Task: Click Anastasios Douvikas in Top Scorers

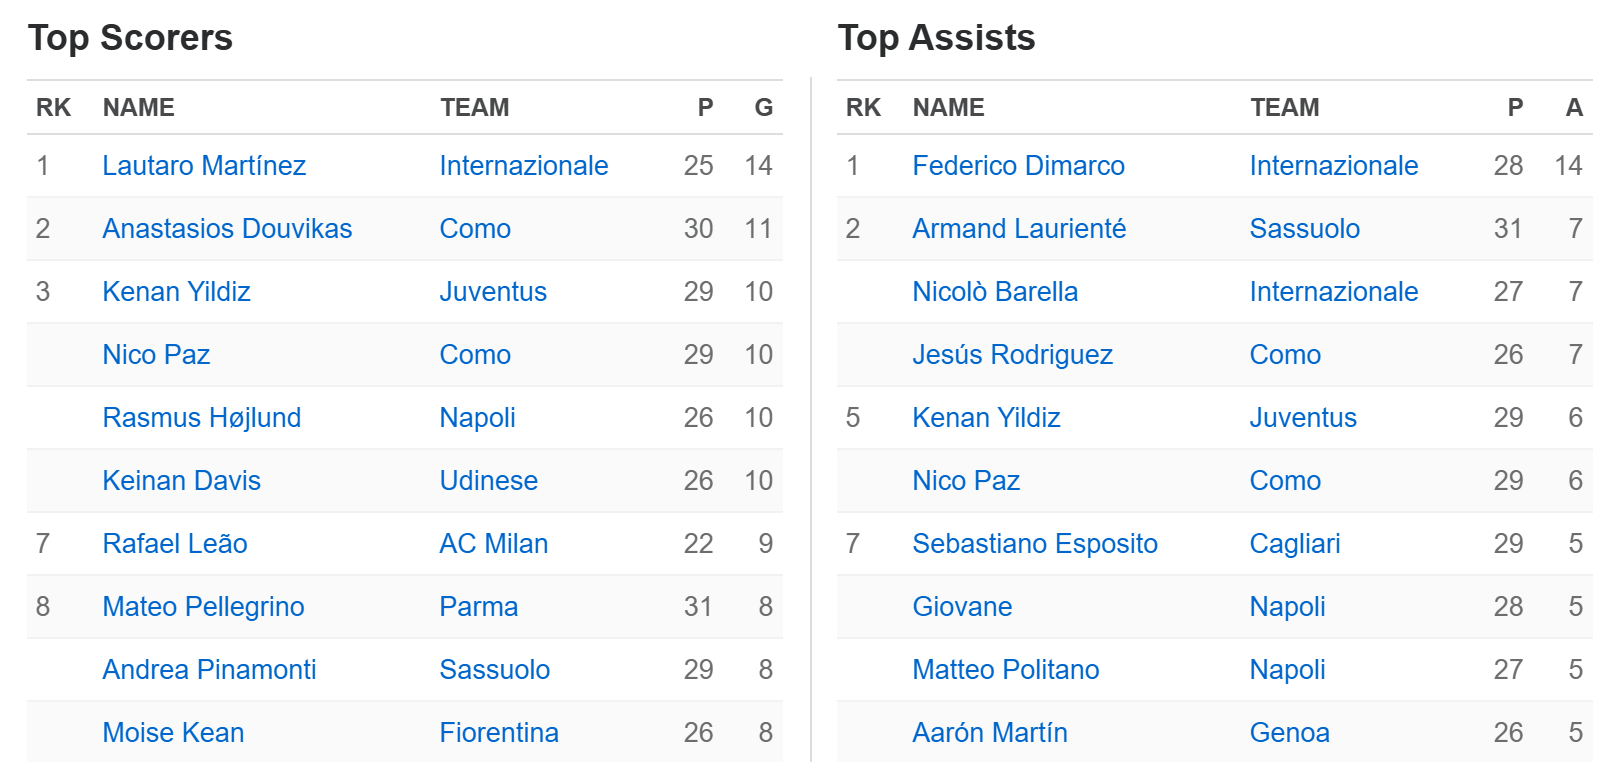Action: pos(227,229)
